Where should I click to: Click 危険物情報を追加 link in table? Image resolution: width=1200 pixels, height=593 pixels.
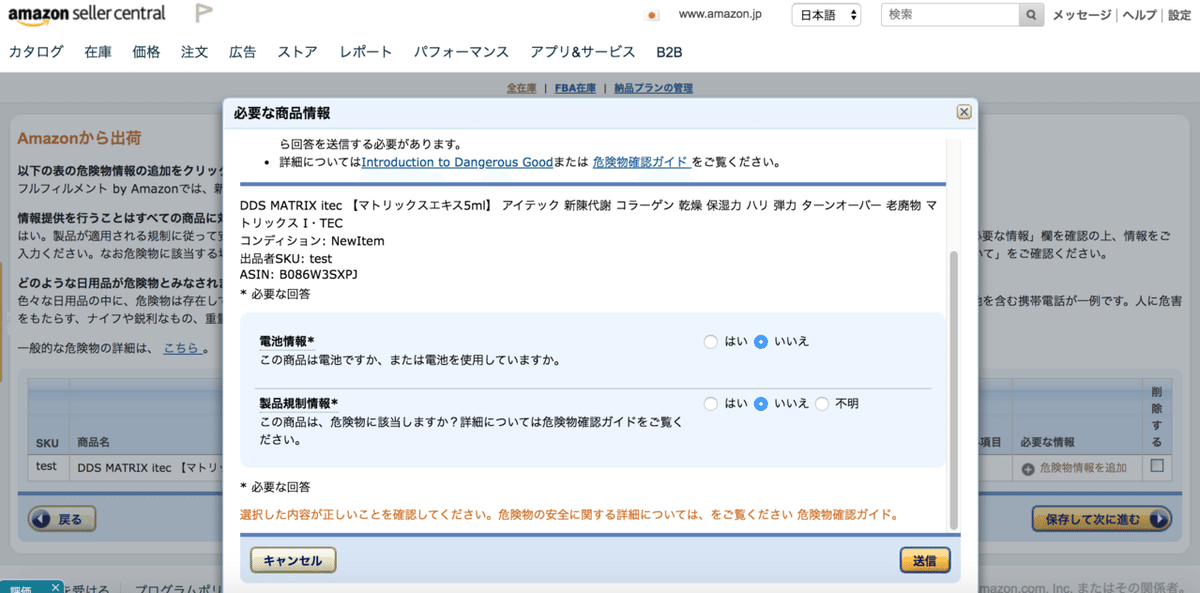1083,468
